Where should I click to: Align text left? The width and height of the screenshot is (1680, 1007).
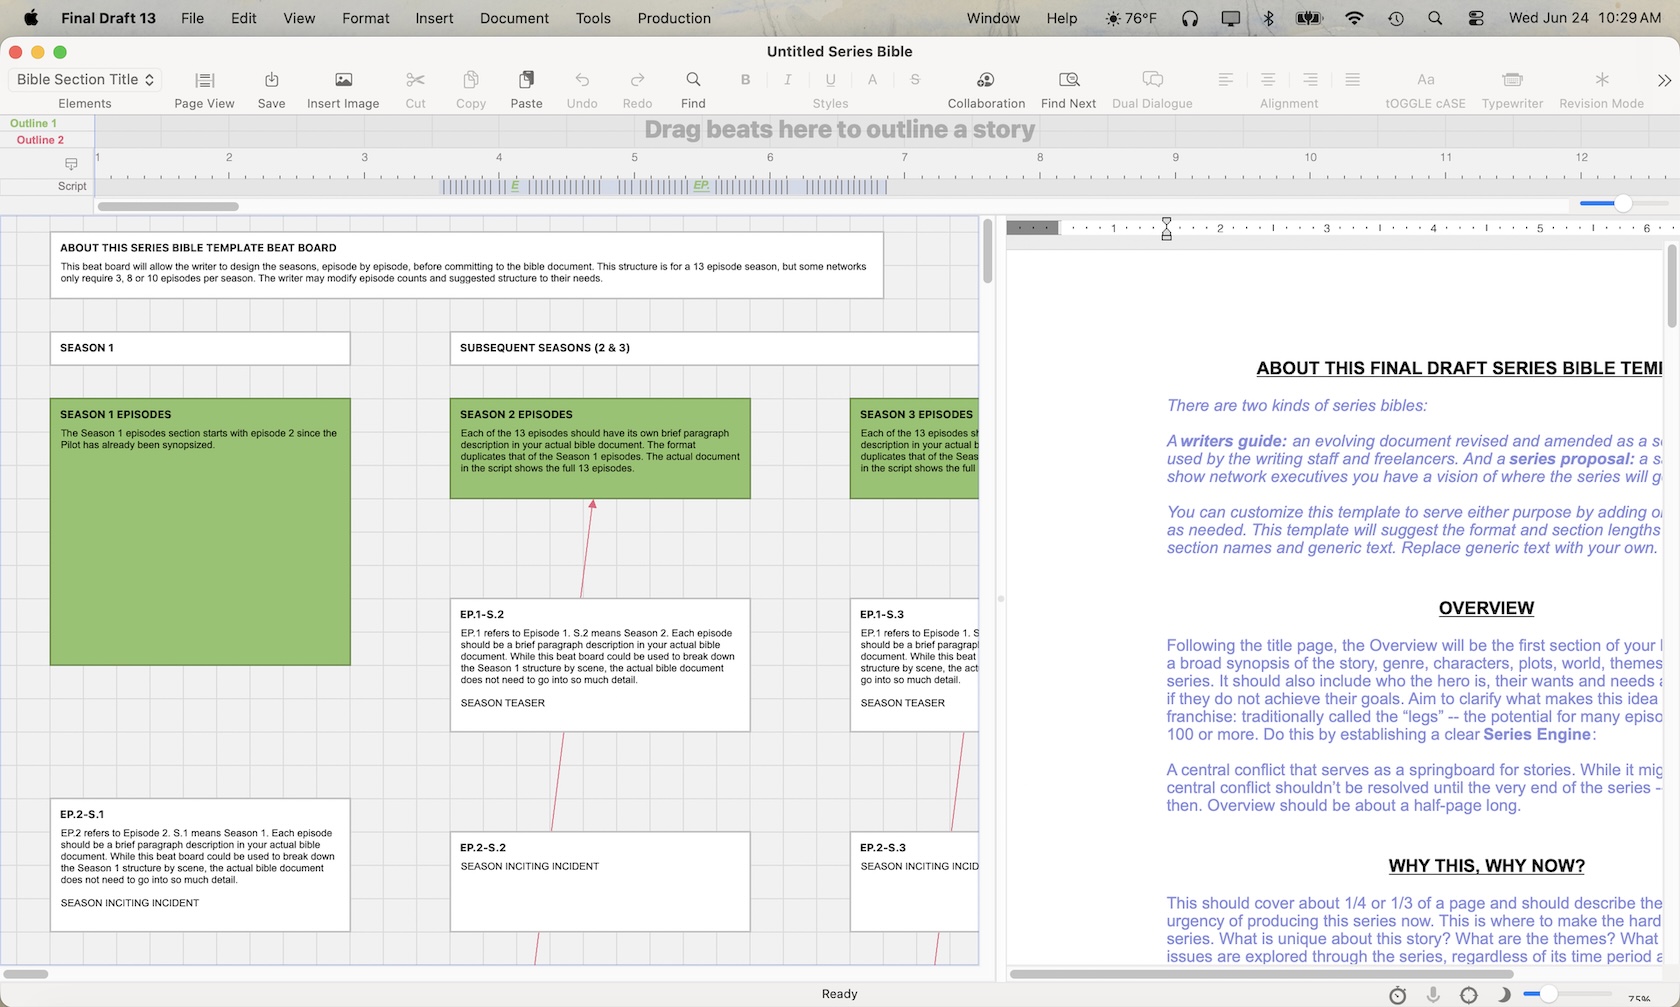coord(1225,80)
